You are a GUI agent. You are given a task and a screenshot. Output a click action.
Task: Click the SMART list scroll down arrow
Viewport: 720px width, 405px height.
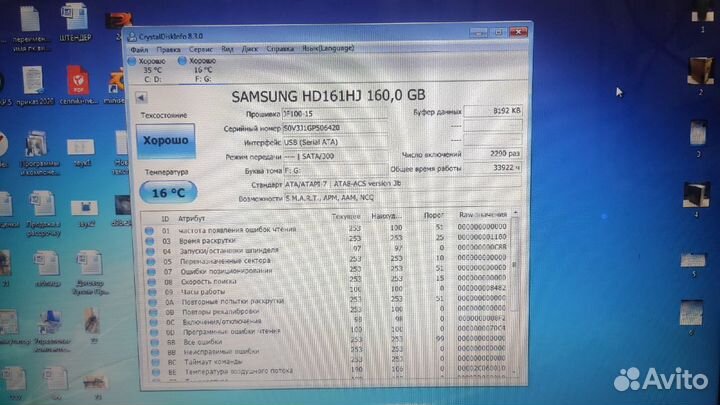pyautogui.click(x=515, y=371)
